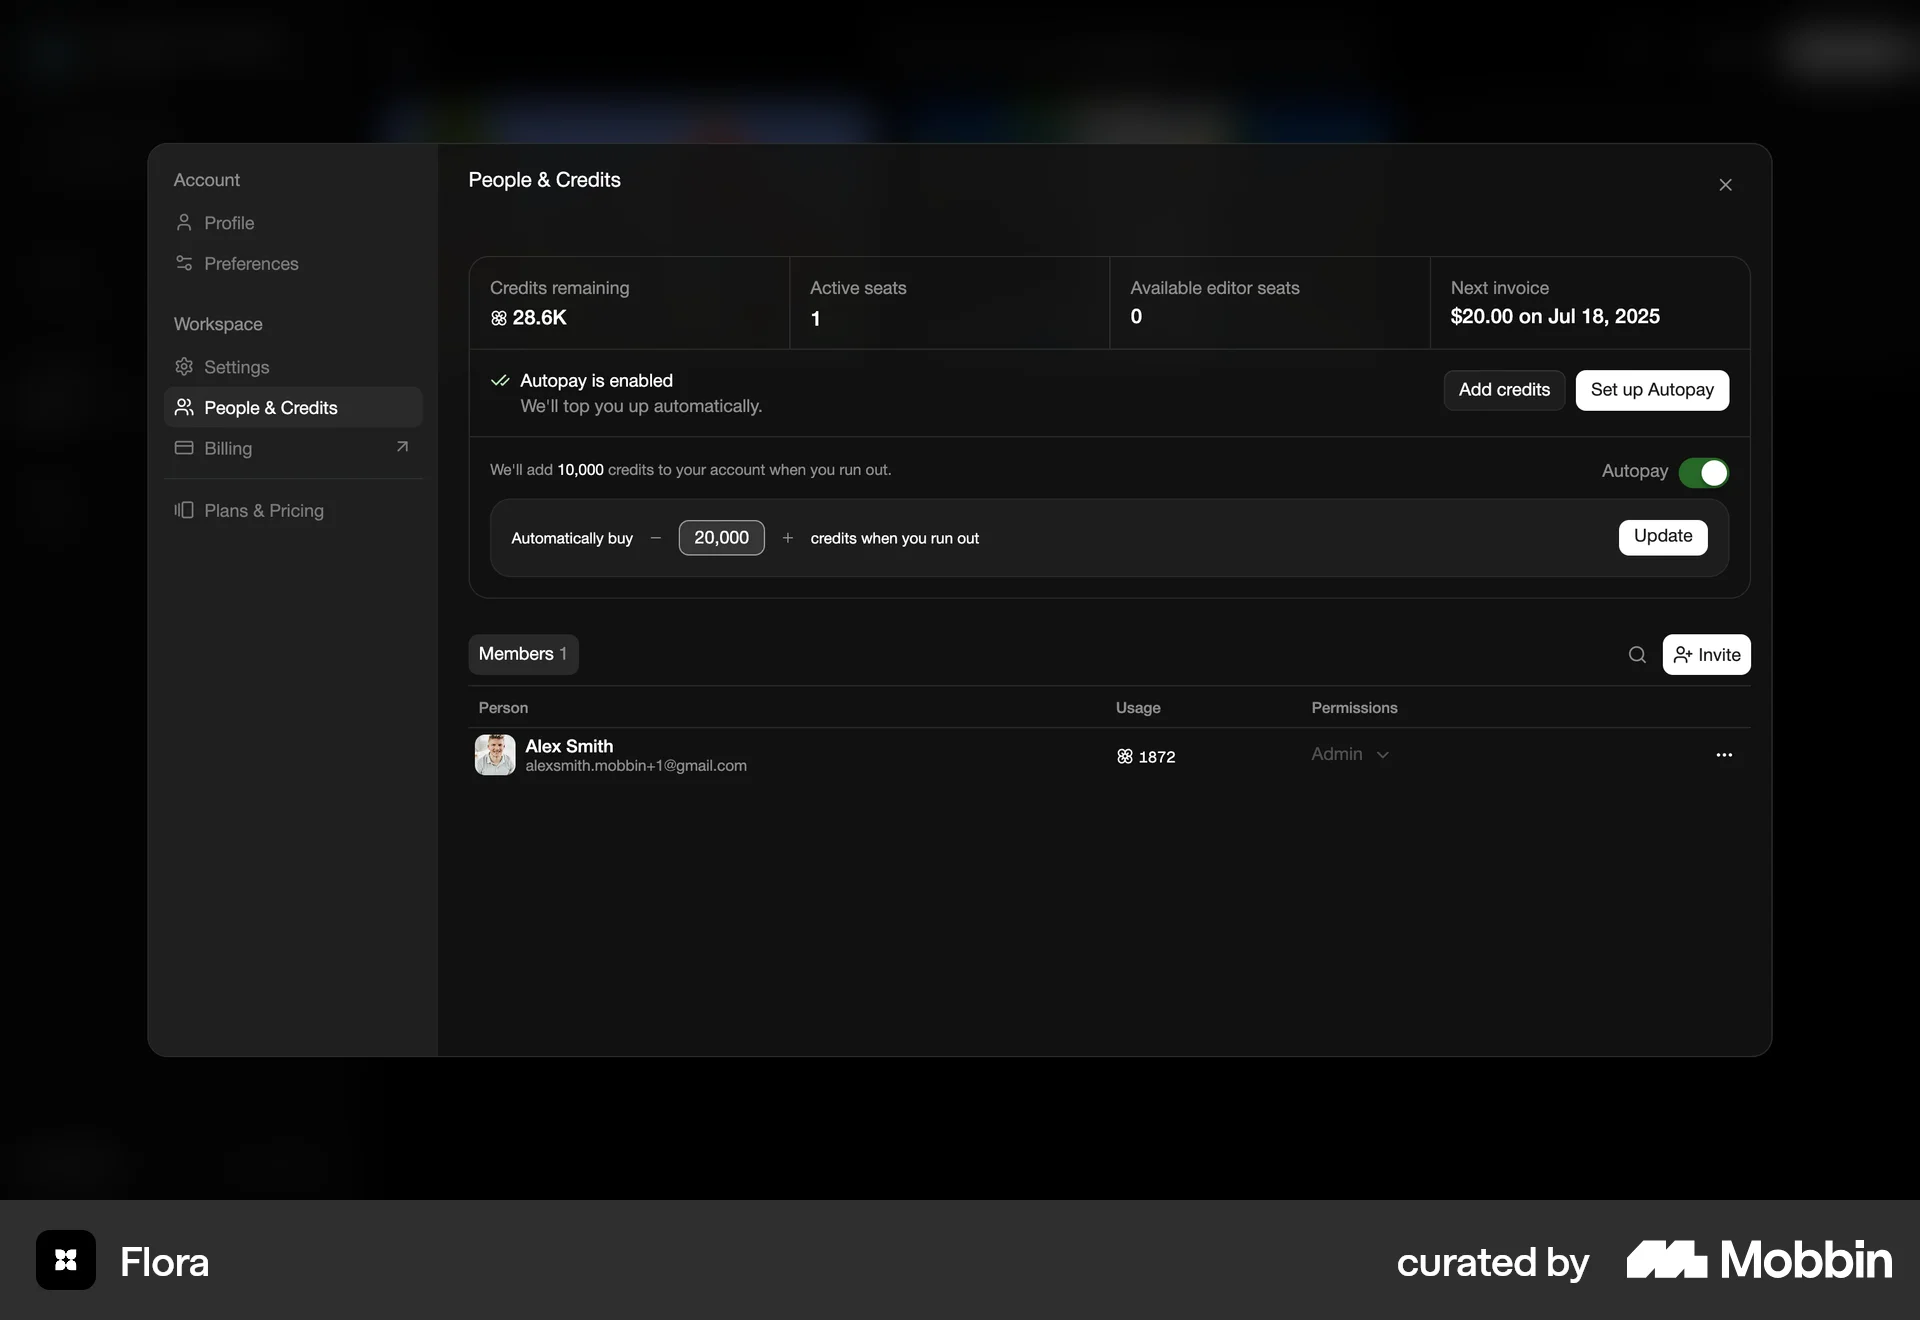Viewport: 1920px width, 1320px height.
Task: Open the three-dot menu for Alex Smith
Action: [x=1724, y=755]
